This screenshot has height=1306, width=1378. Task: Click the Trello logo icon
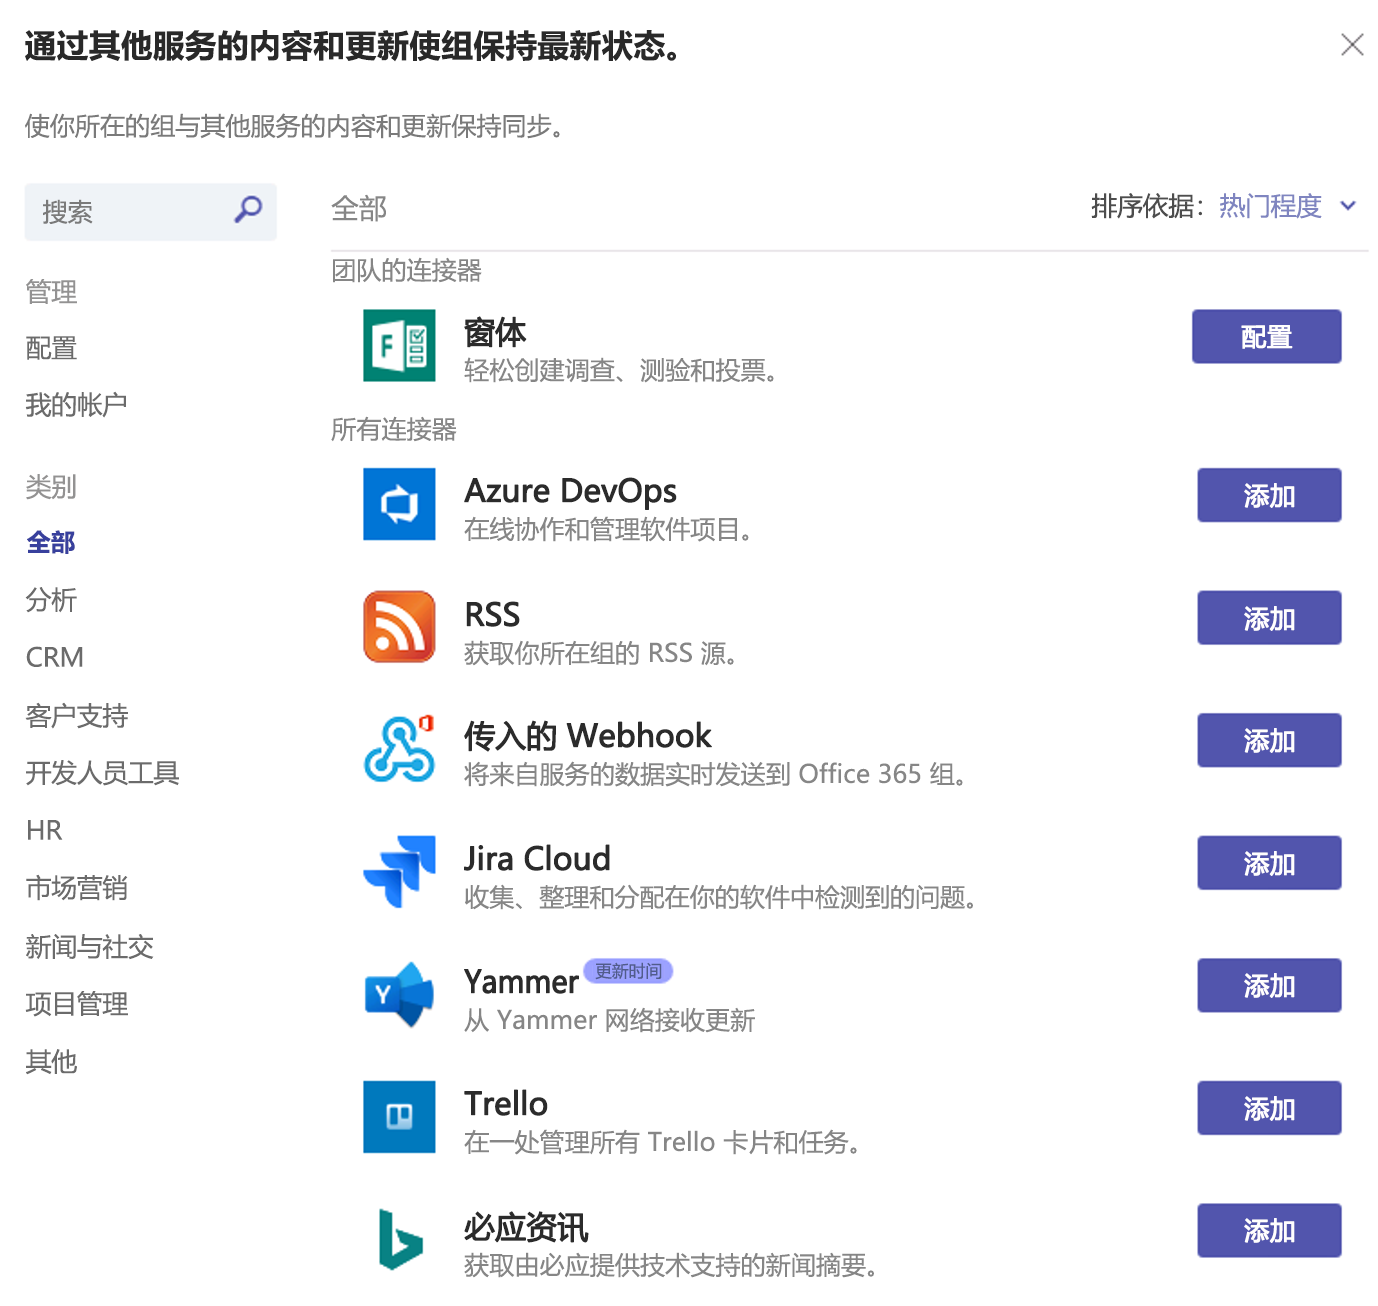click(x=399, y=1117)
